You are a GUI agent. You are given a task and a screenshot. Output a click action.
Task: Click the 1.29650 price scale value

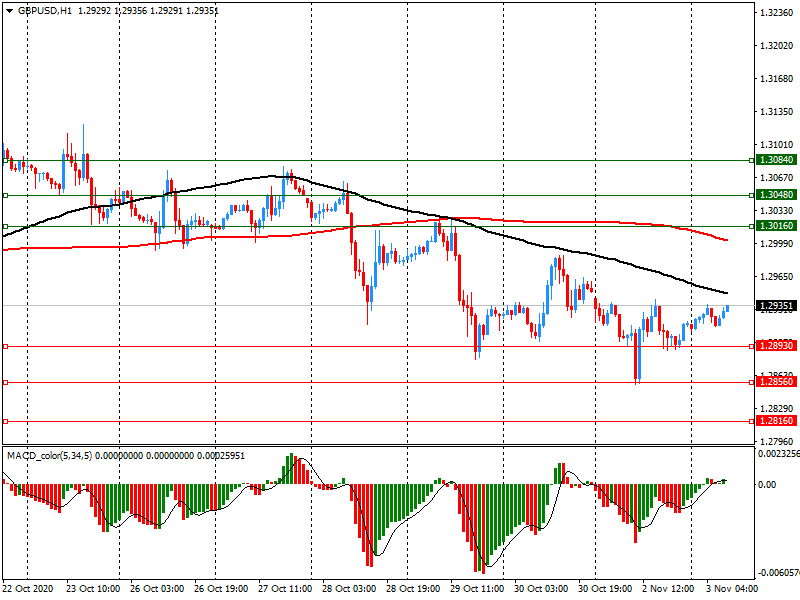[777, 277]
